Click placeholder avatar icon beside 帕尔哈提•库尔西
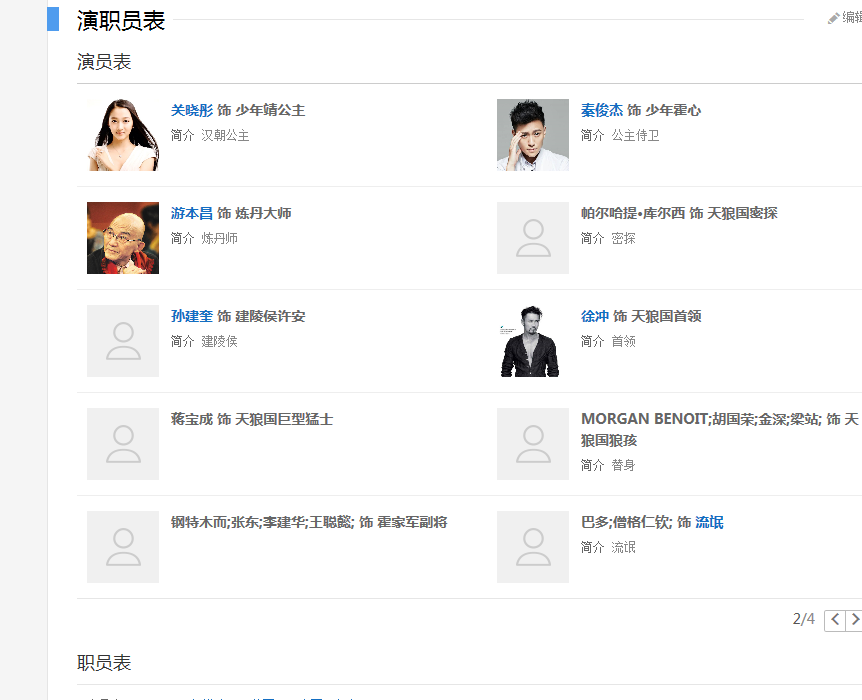Image resolution: width=862 pixels, height=700 pixels. pyautogui.click(x=533, y=238)
